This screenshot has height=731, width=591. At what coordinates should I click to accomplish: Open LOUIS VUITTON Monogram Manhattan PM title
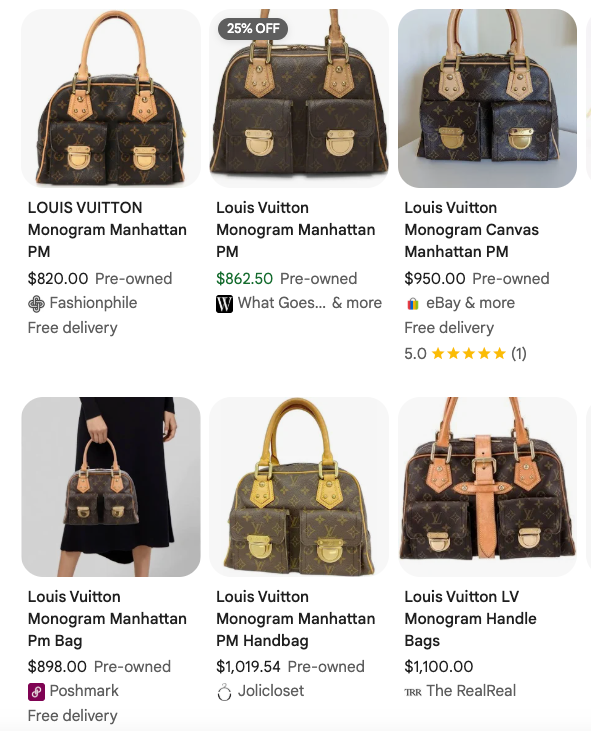tap(107, 230)
